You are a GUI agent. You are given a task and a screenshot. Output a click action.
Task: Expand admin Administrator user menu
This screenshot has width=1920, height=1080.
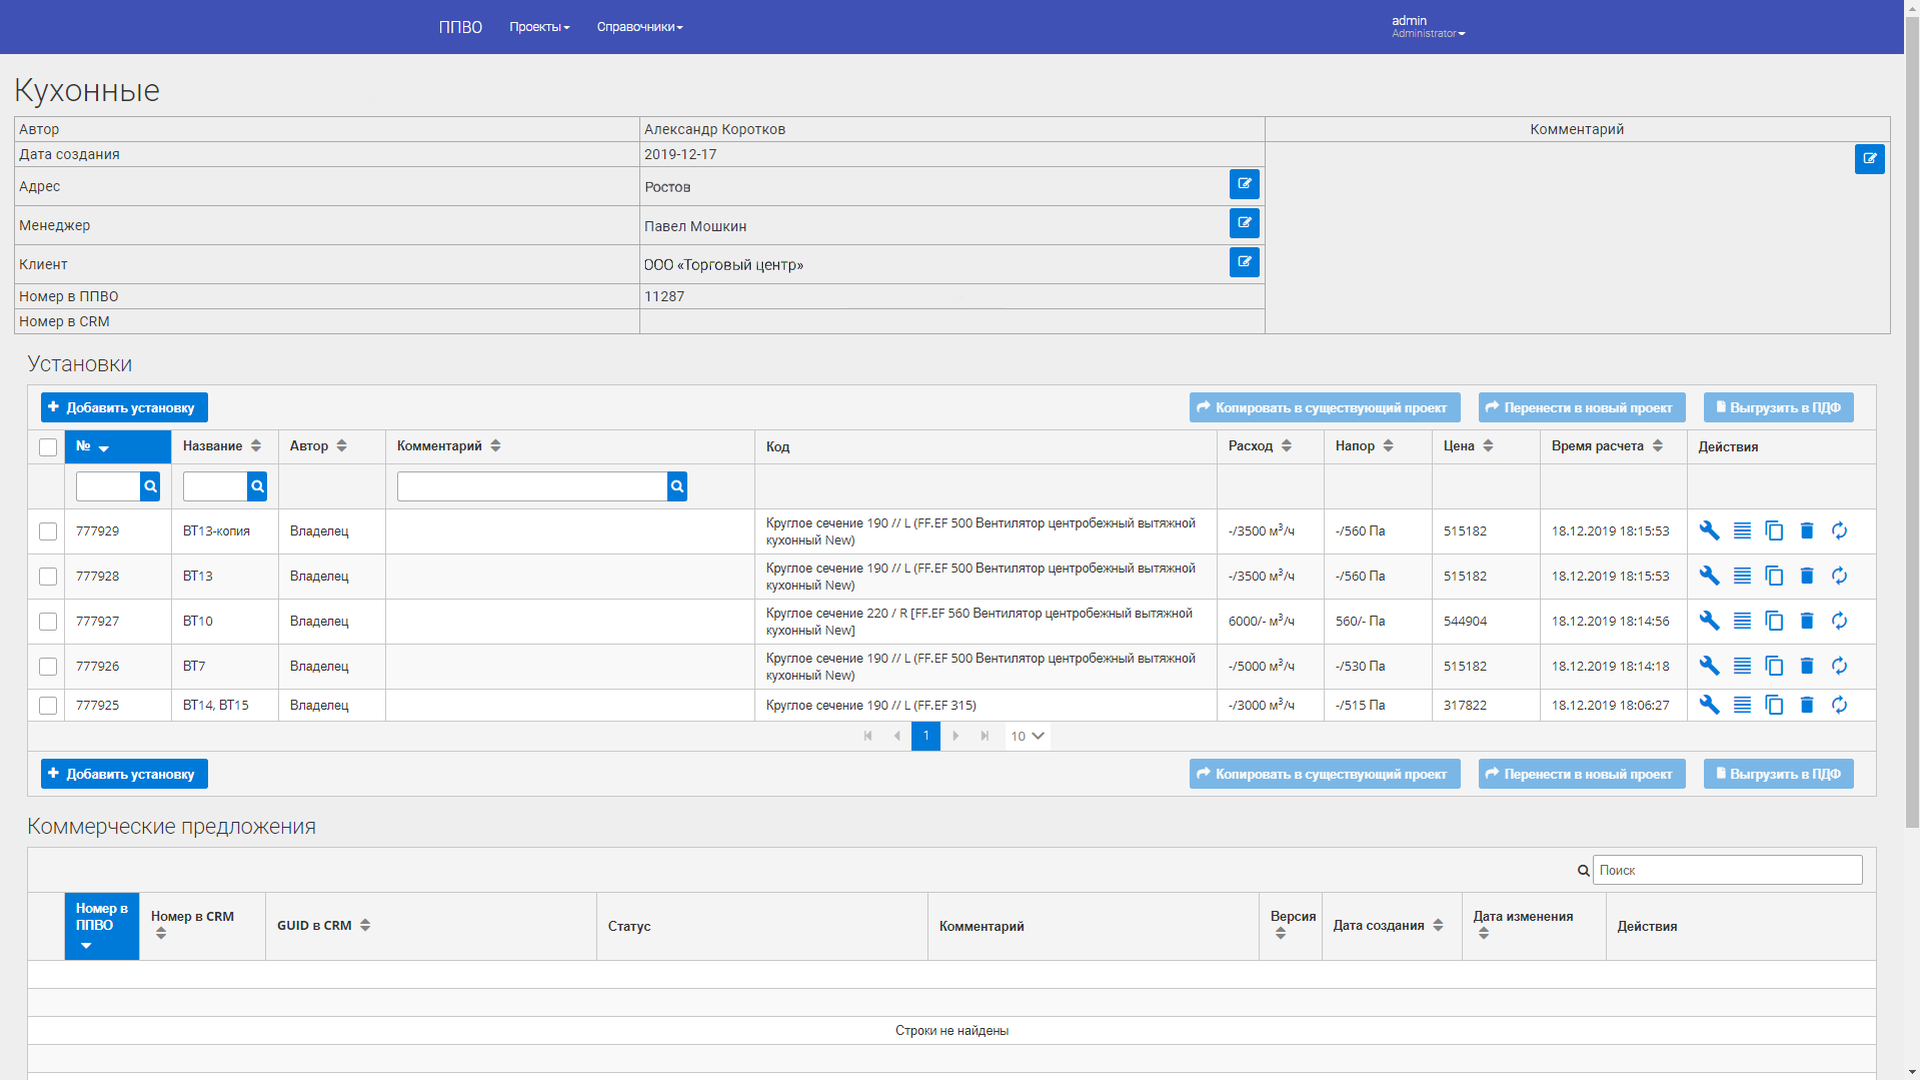[x=1427, y=27]
